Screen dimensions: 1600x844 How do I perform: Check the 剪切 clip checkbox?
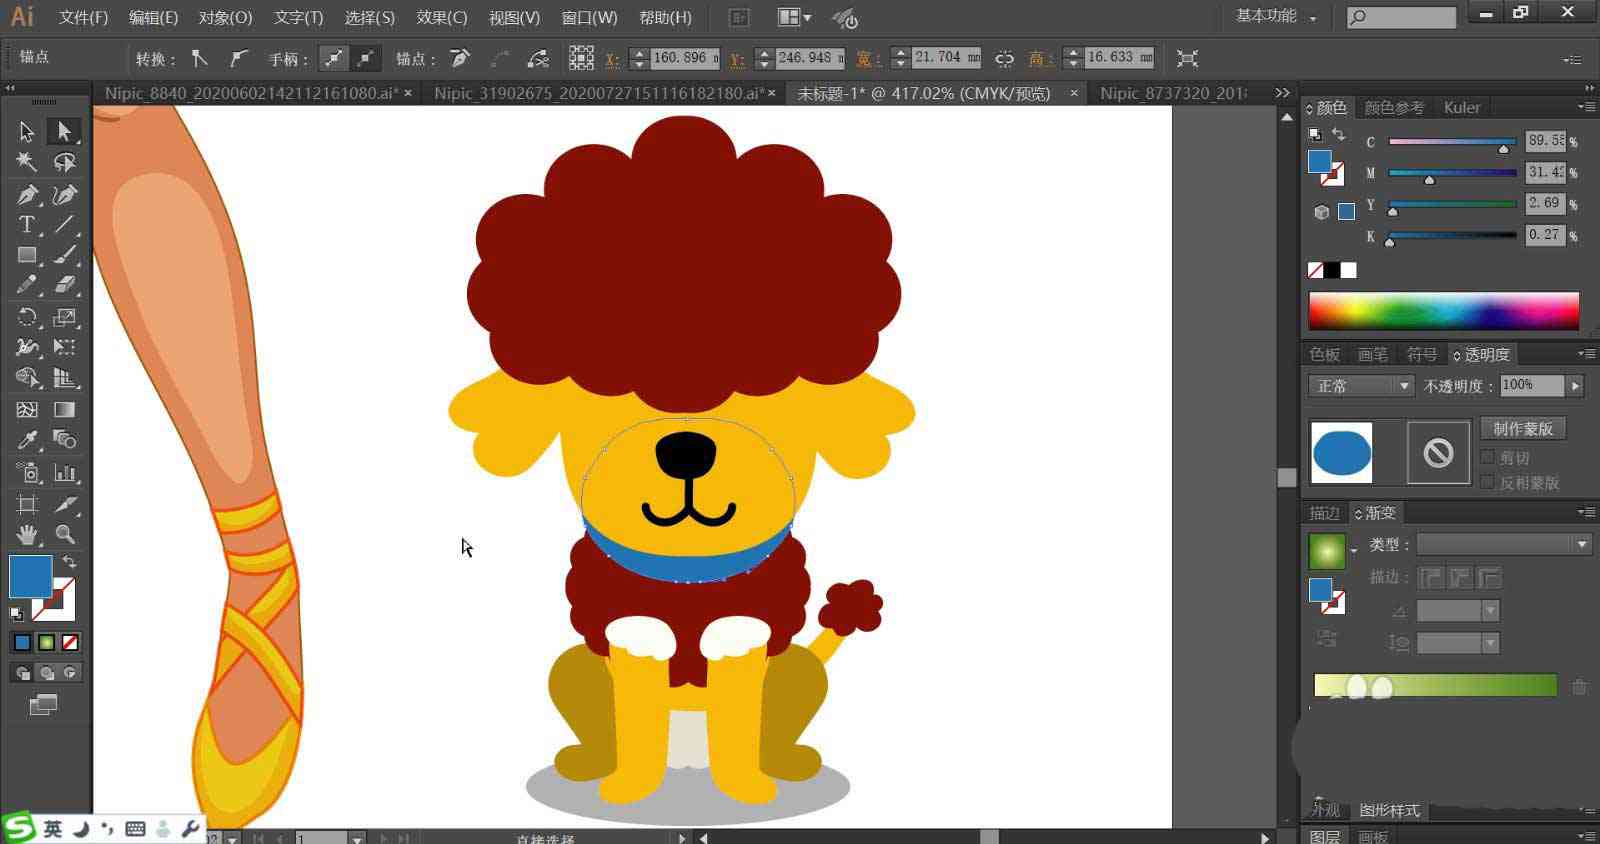1487,457
